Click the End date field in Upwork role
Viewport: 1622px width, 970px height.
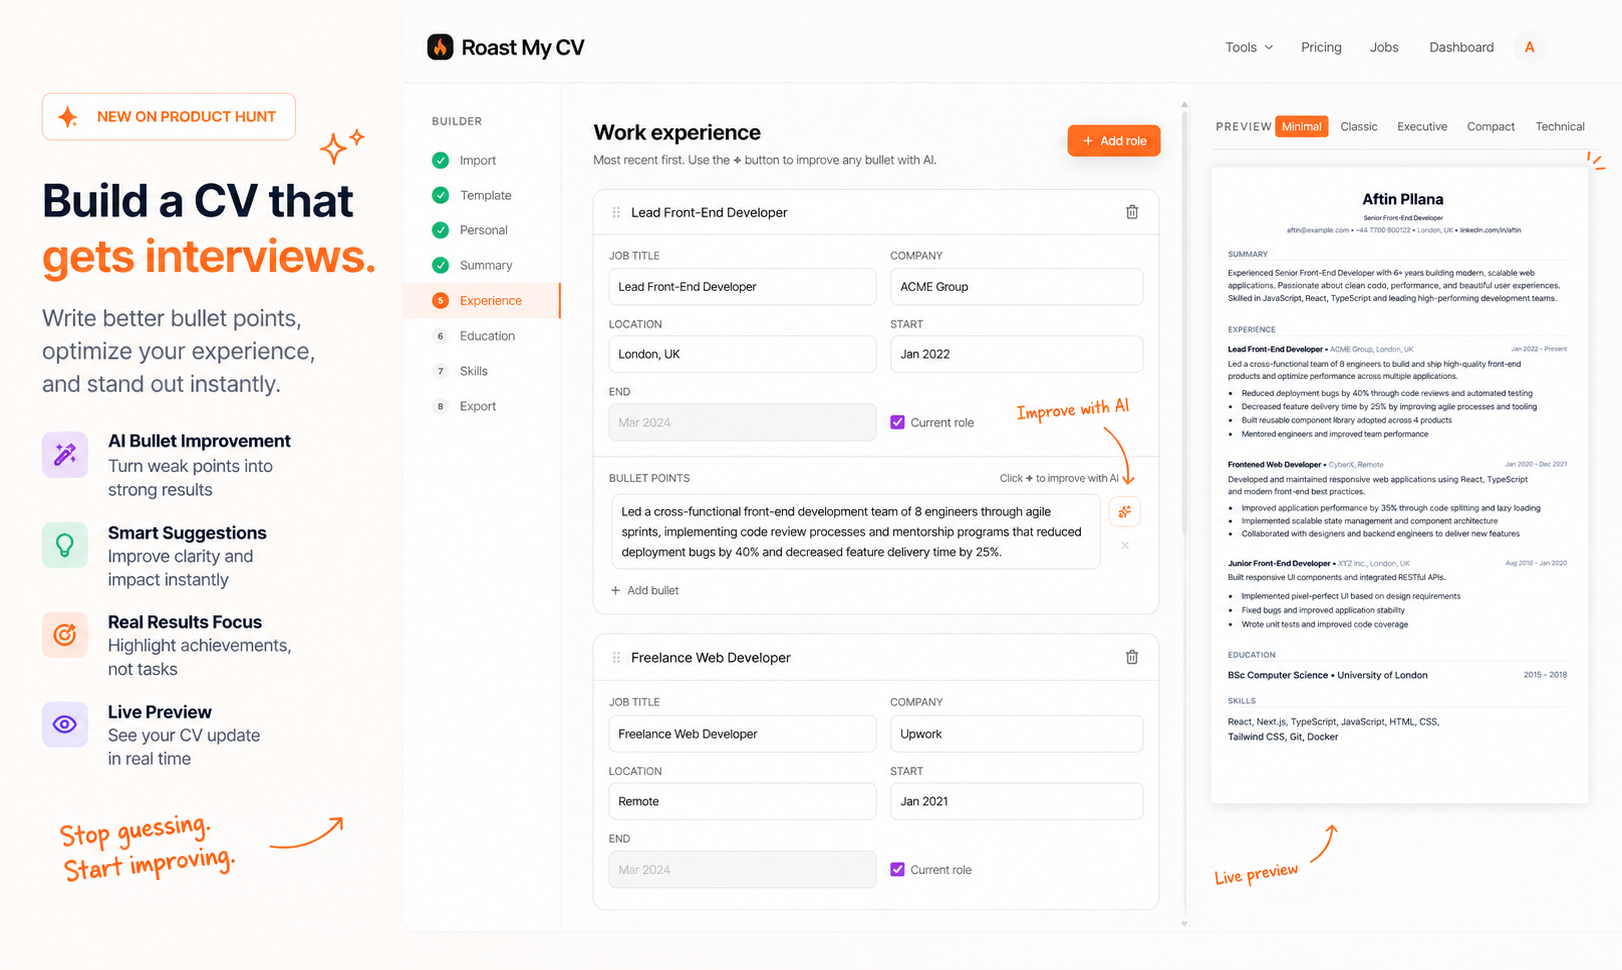742,869
